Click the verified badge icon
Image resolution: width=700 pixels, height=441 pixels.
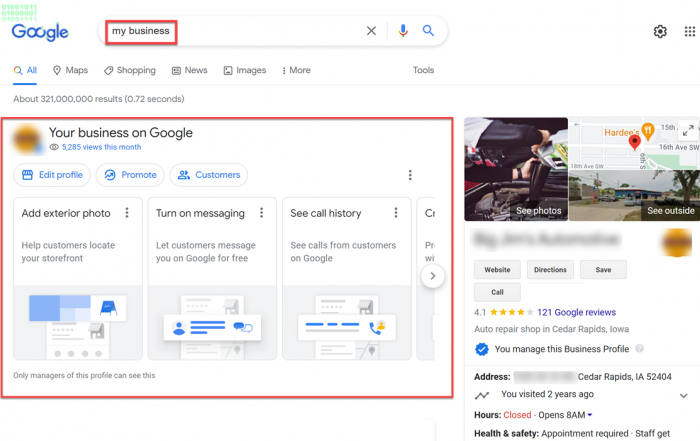tap(482, 349)
